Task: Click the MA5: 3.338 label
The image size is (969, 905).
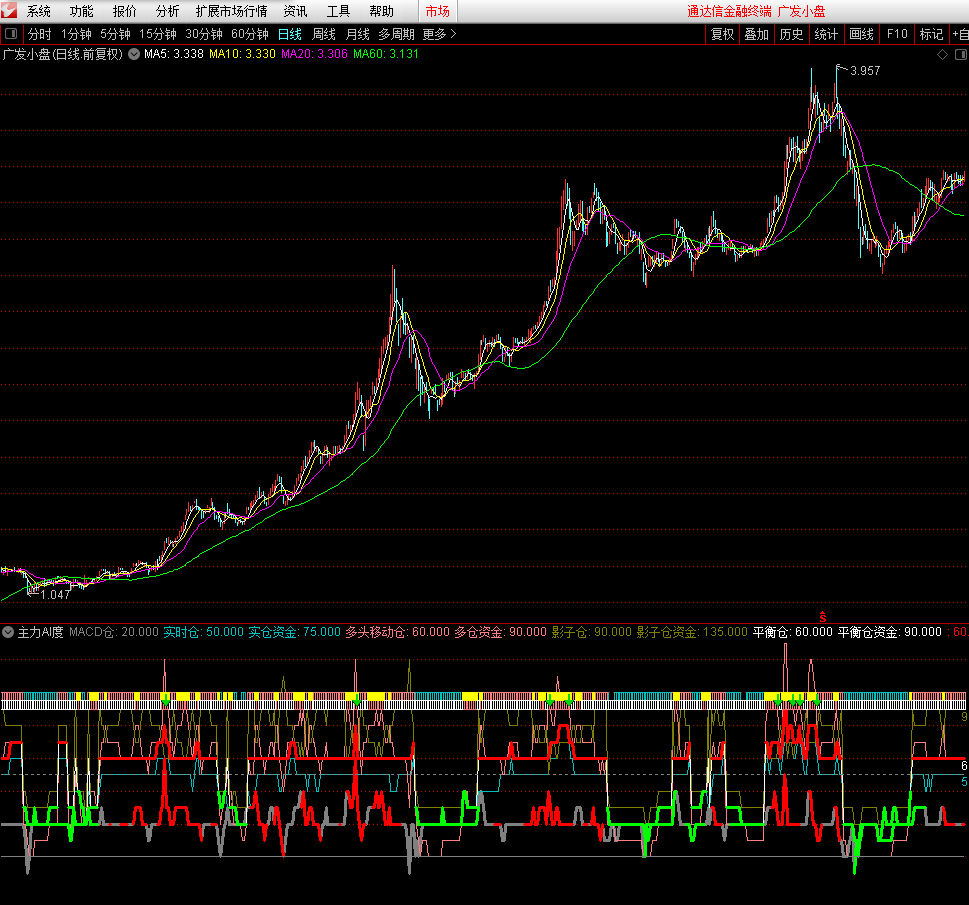Action: (174, 54)
